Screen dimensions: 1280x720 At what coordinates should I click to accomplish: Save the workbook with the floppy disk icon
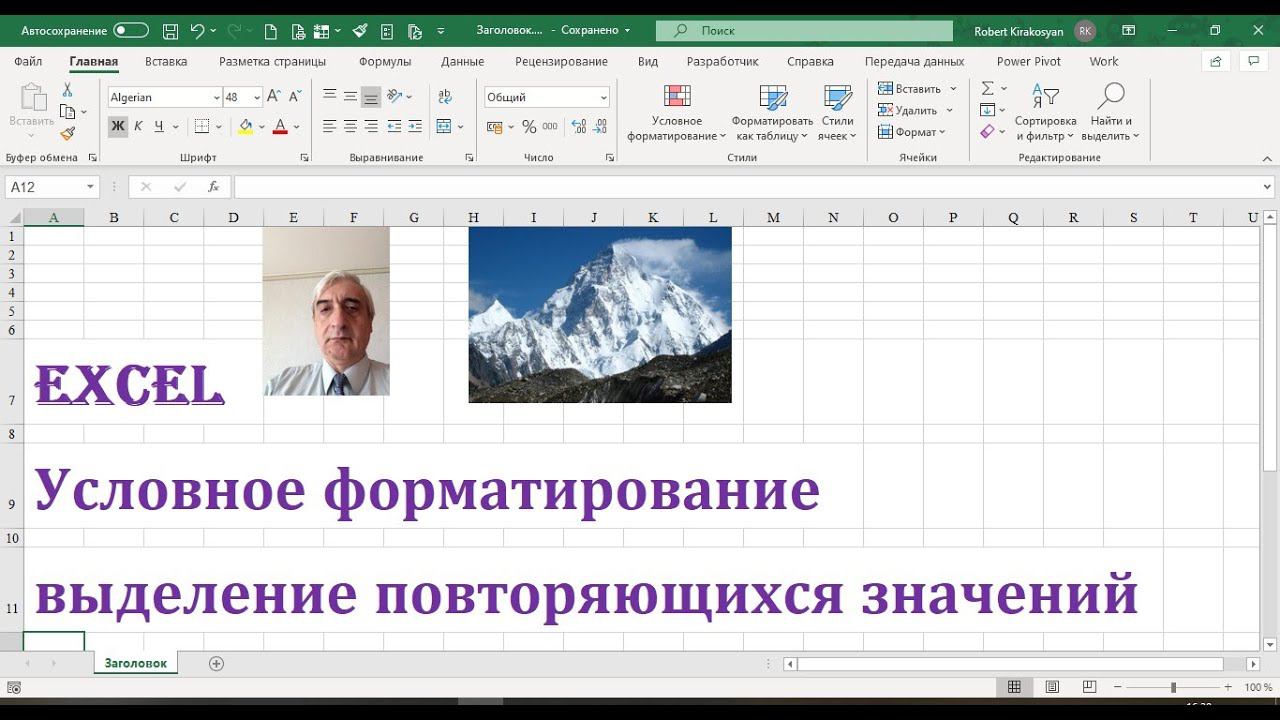coord(170,30)
